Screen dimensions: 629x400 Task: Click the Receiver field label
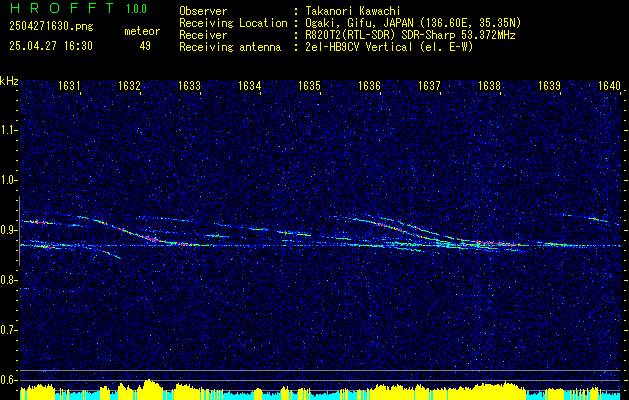click(203, 35)
